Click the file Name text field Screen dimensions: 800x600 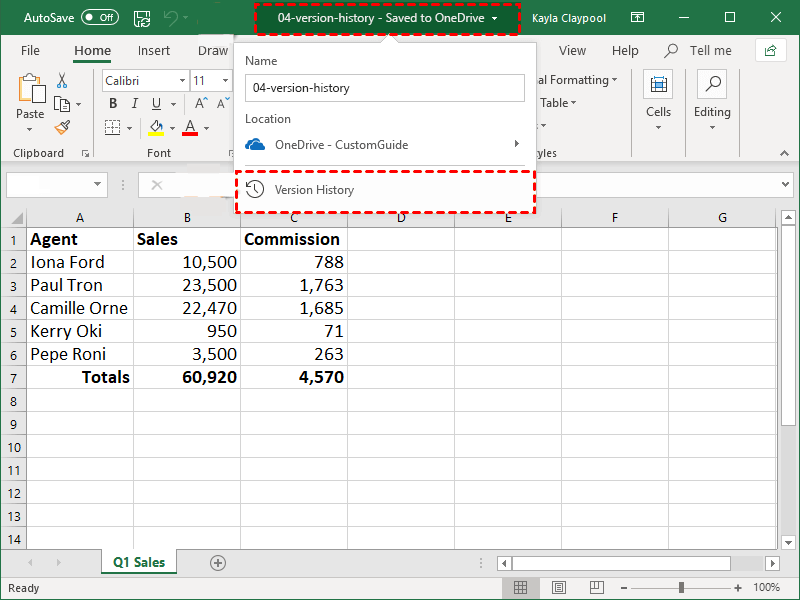tap(385, 88)
